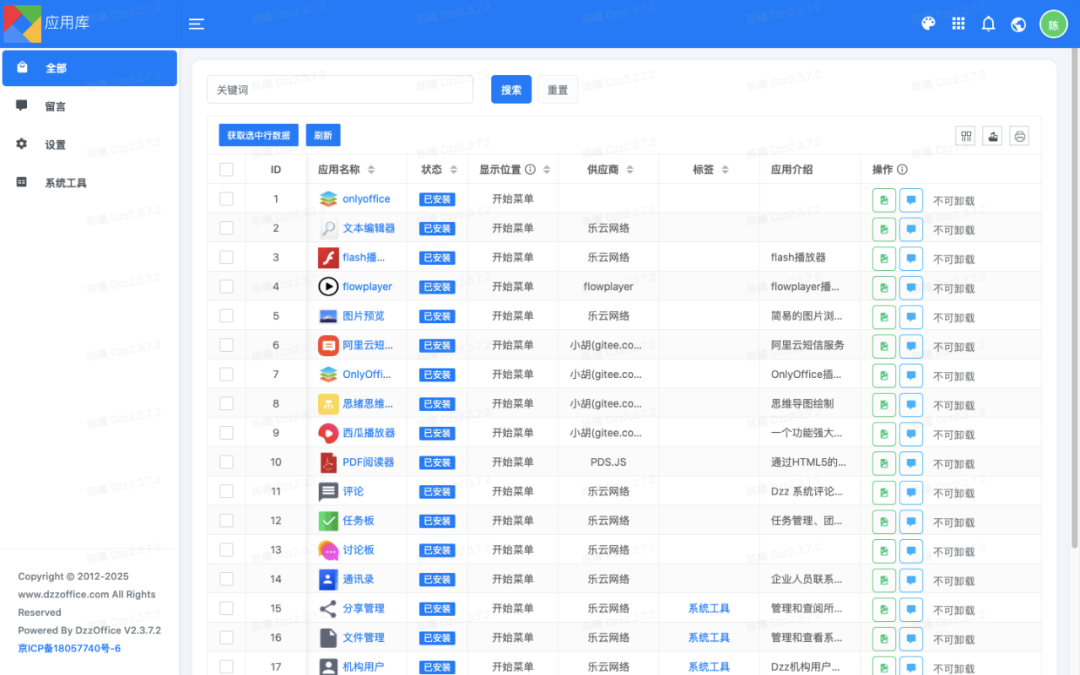Click blue comment icon for 评论 row
This screenshot has height=675, width=1080.
pos(911,492)
